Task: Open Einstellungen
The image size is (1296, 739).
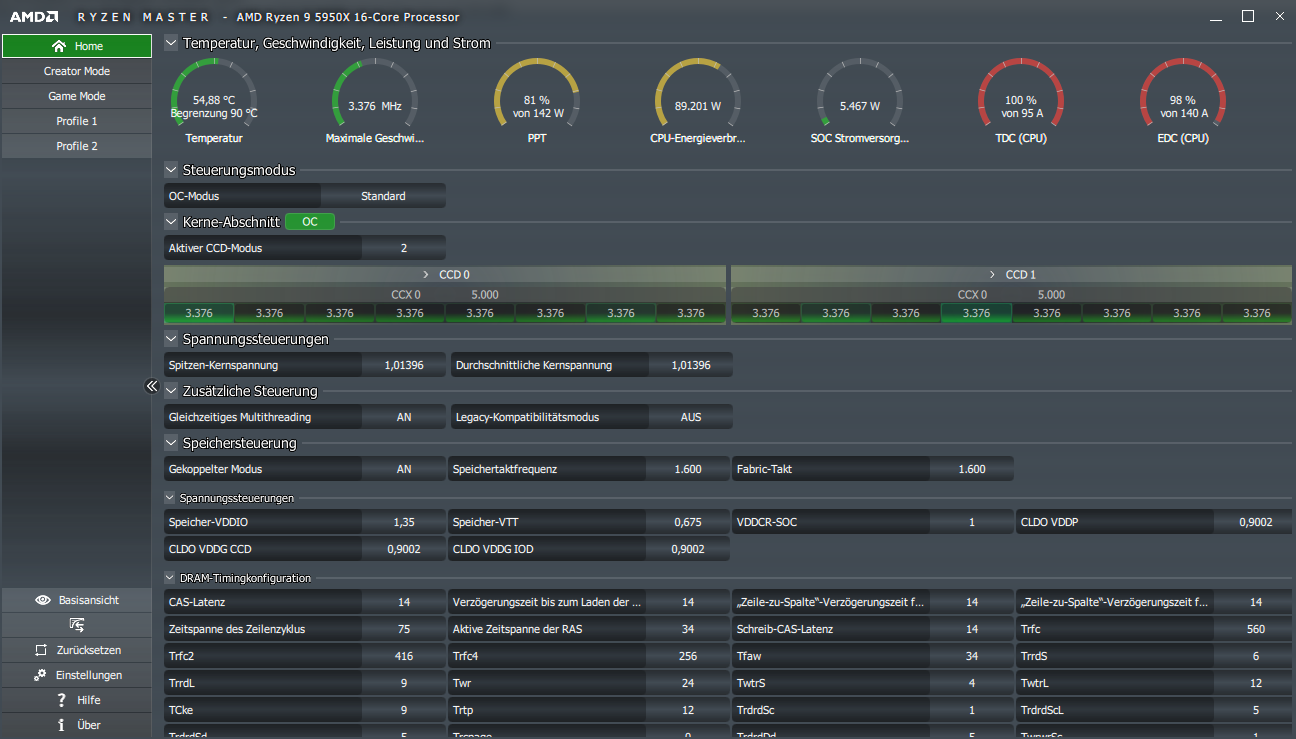Action: [77, 675]
